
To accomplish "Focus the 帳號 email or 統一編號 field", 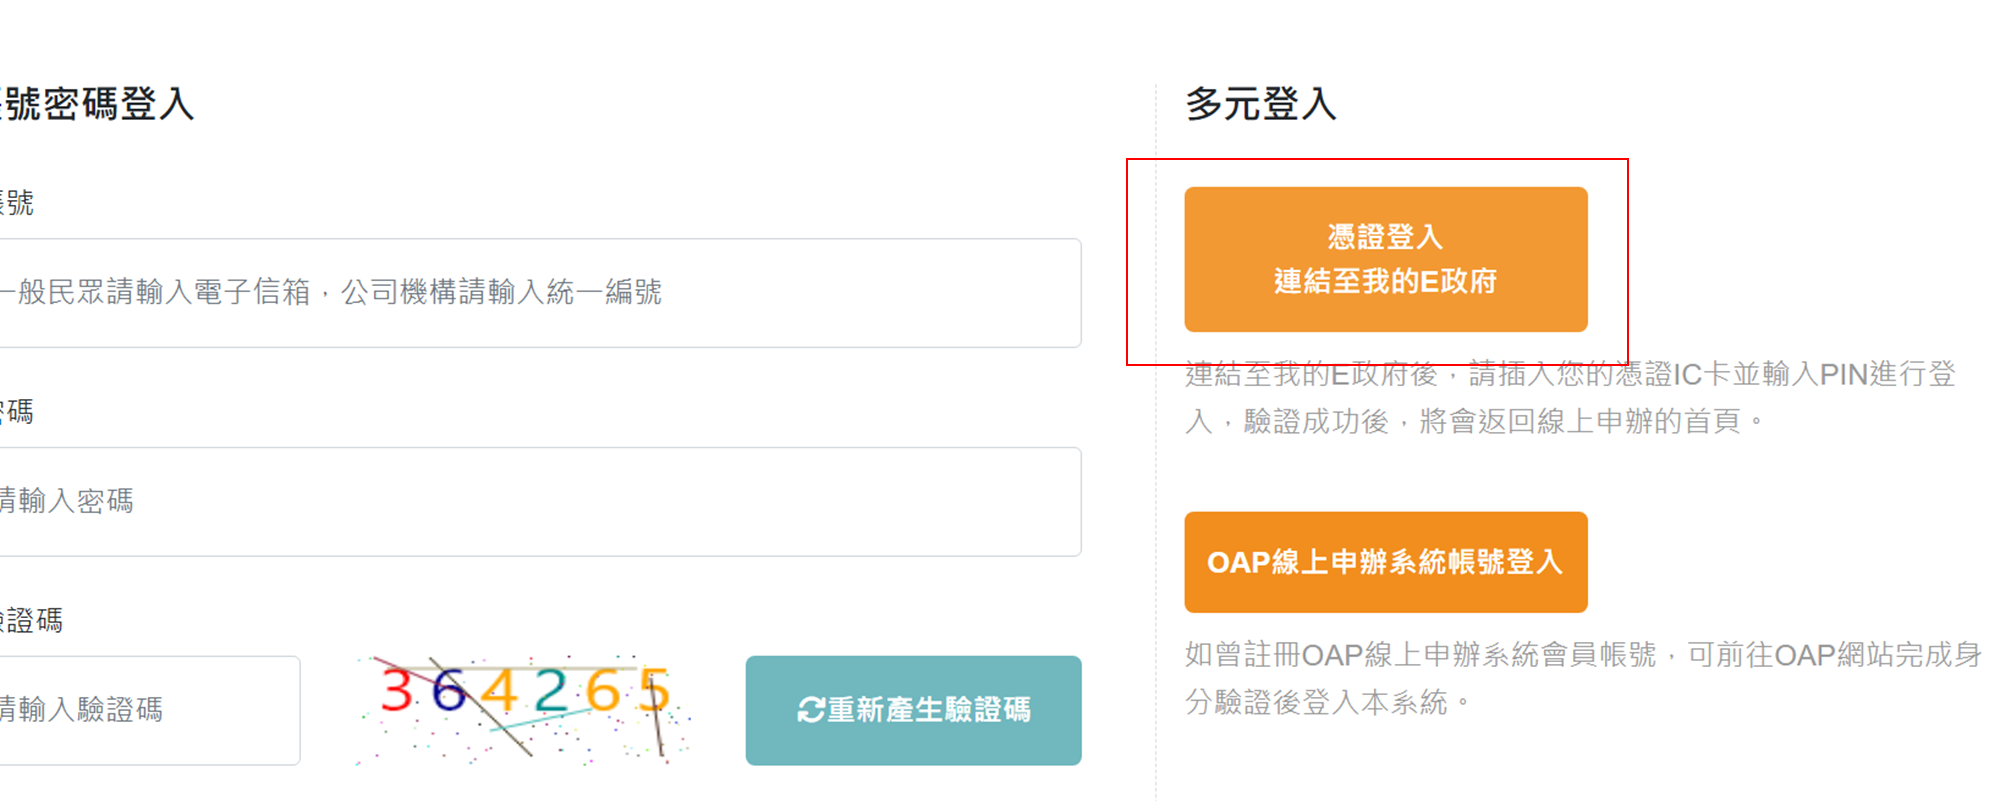I will click(538, 293).
